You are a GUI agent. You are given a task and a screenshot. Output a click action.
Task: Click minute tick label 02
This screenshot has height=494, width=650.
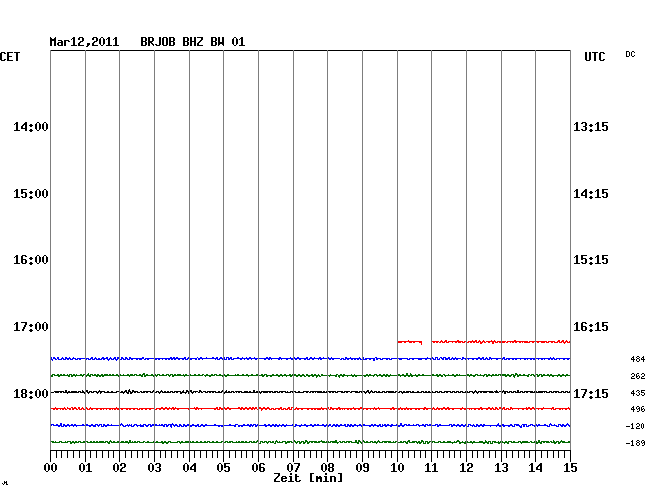pyautogui.click(x=119, y=468)
